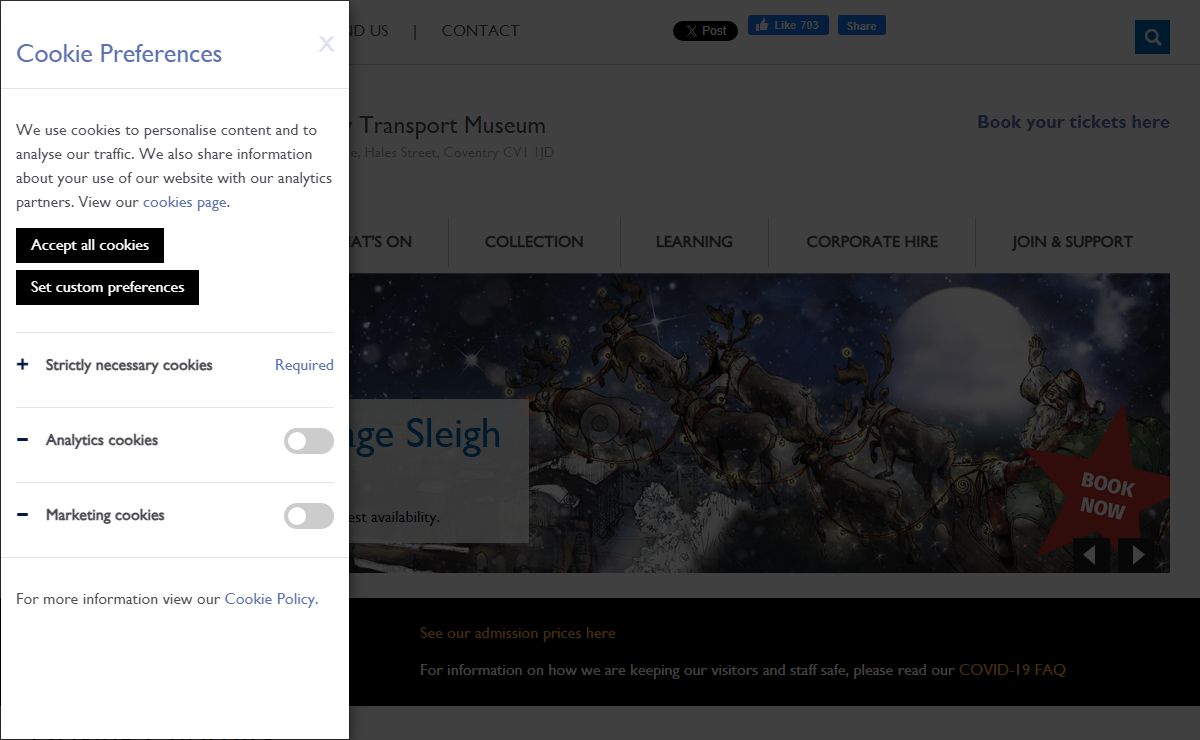
Task: Click the Required label for necessary cookies
Action: coord(304,365)
